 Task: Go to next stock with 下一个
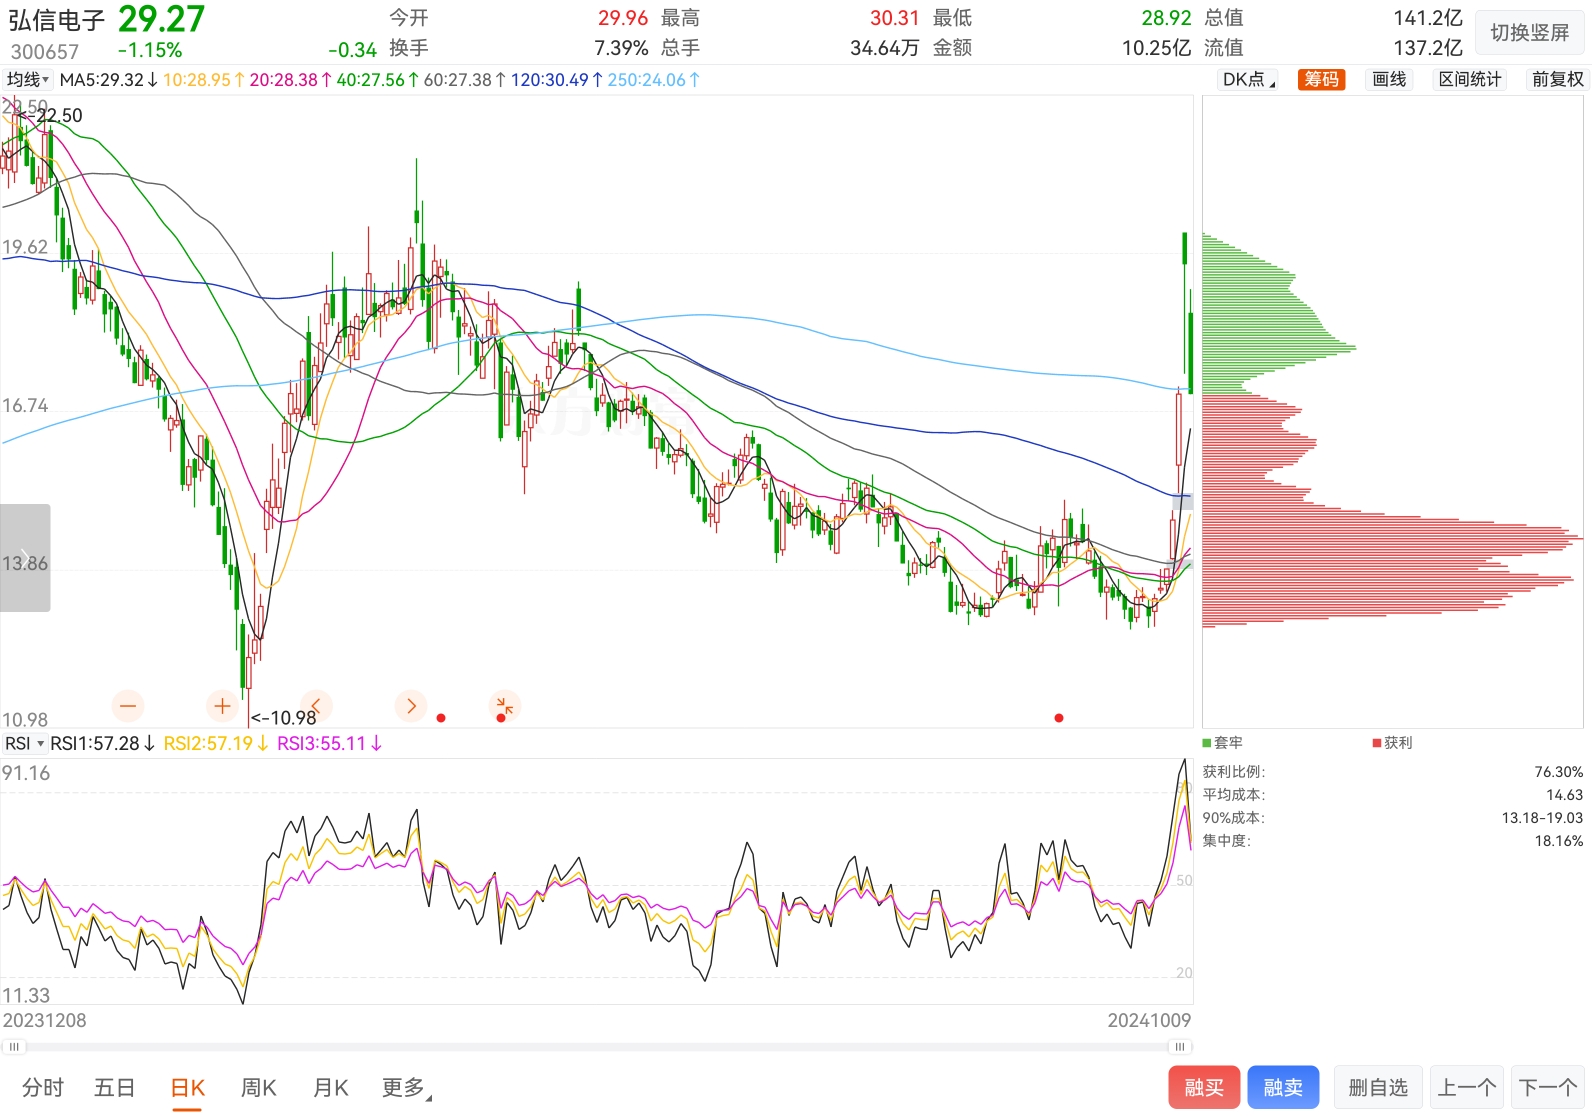pyautogui.click(x=1548, y=1088)
